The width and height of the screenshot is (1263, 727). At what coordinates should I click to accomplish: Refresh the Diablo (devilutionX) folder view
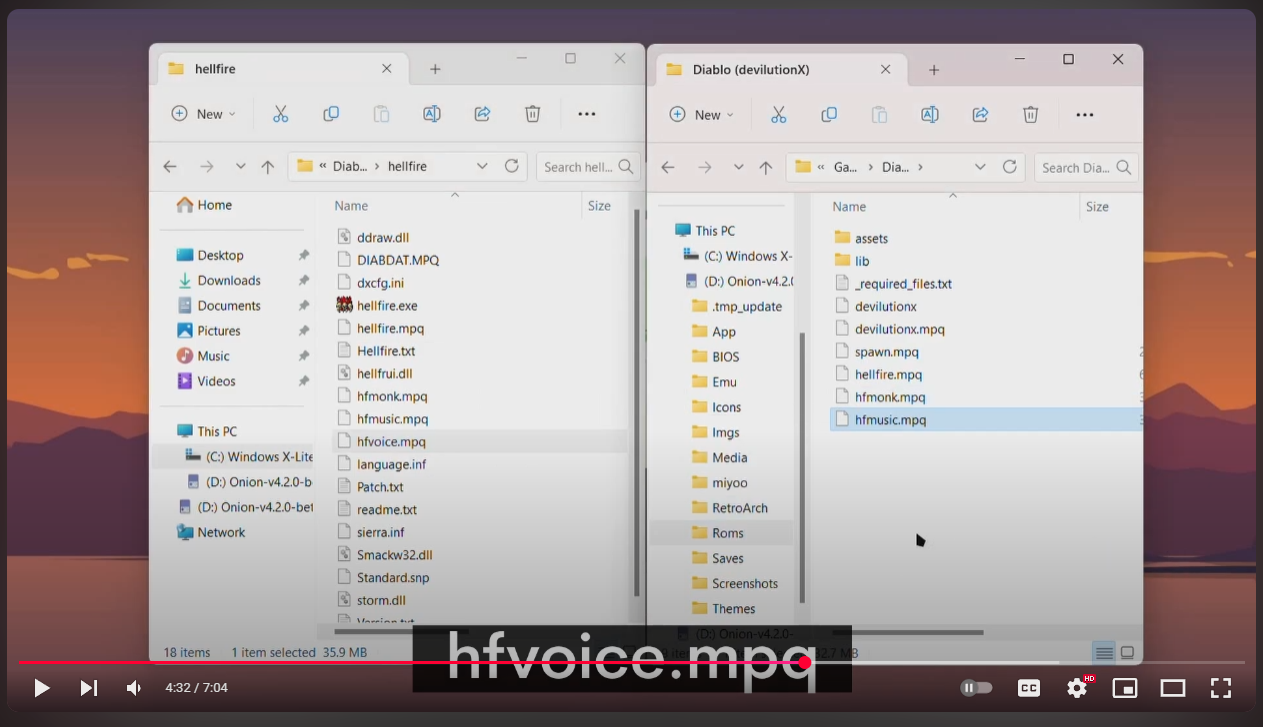1010,167
